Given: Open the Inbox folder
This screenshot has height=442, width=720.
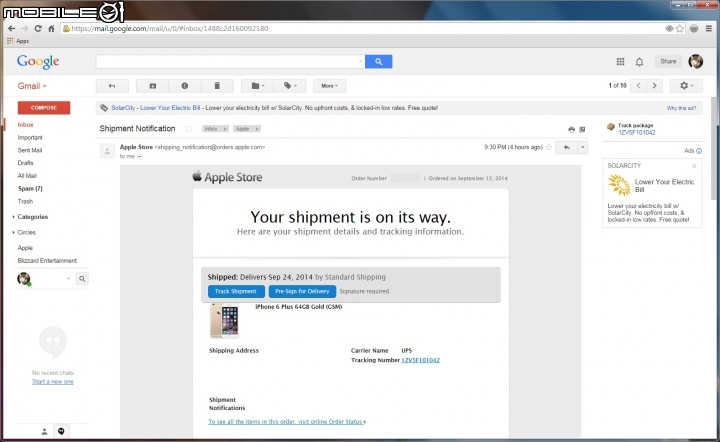Looking at the screenshot, I should (26, 125).
